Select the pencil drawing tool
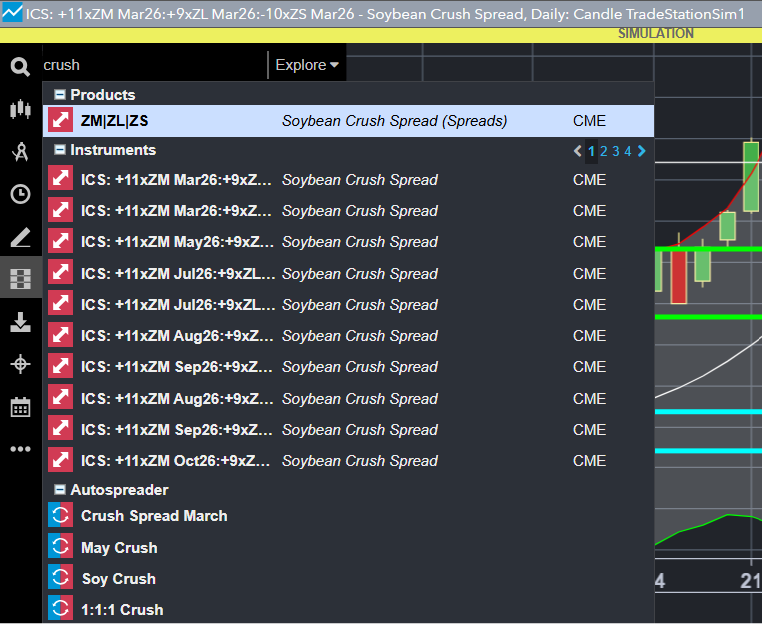 point(20,237)
